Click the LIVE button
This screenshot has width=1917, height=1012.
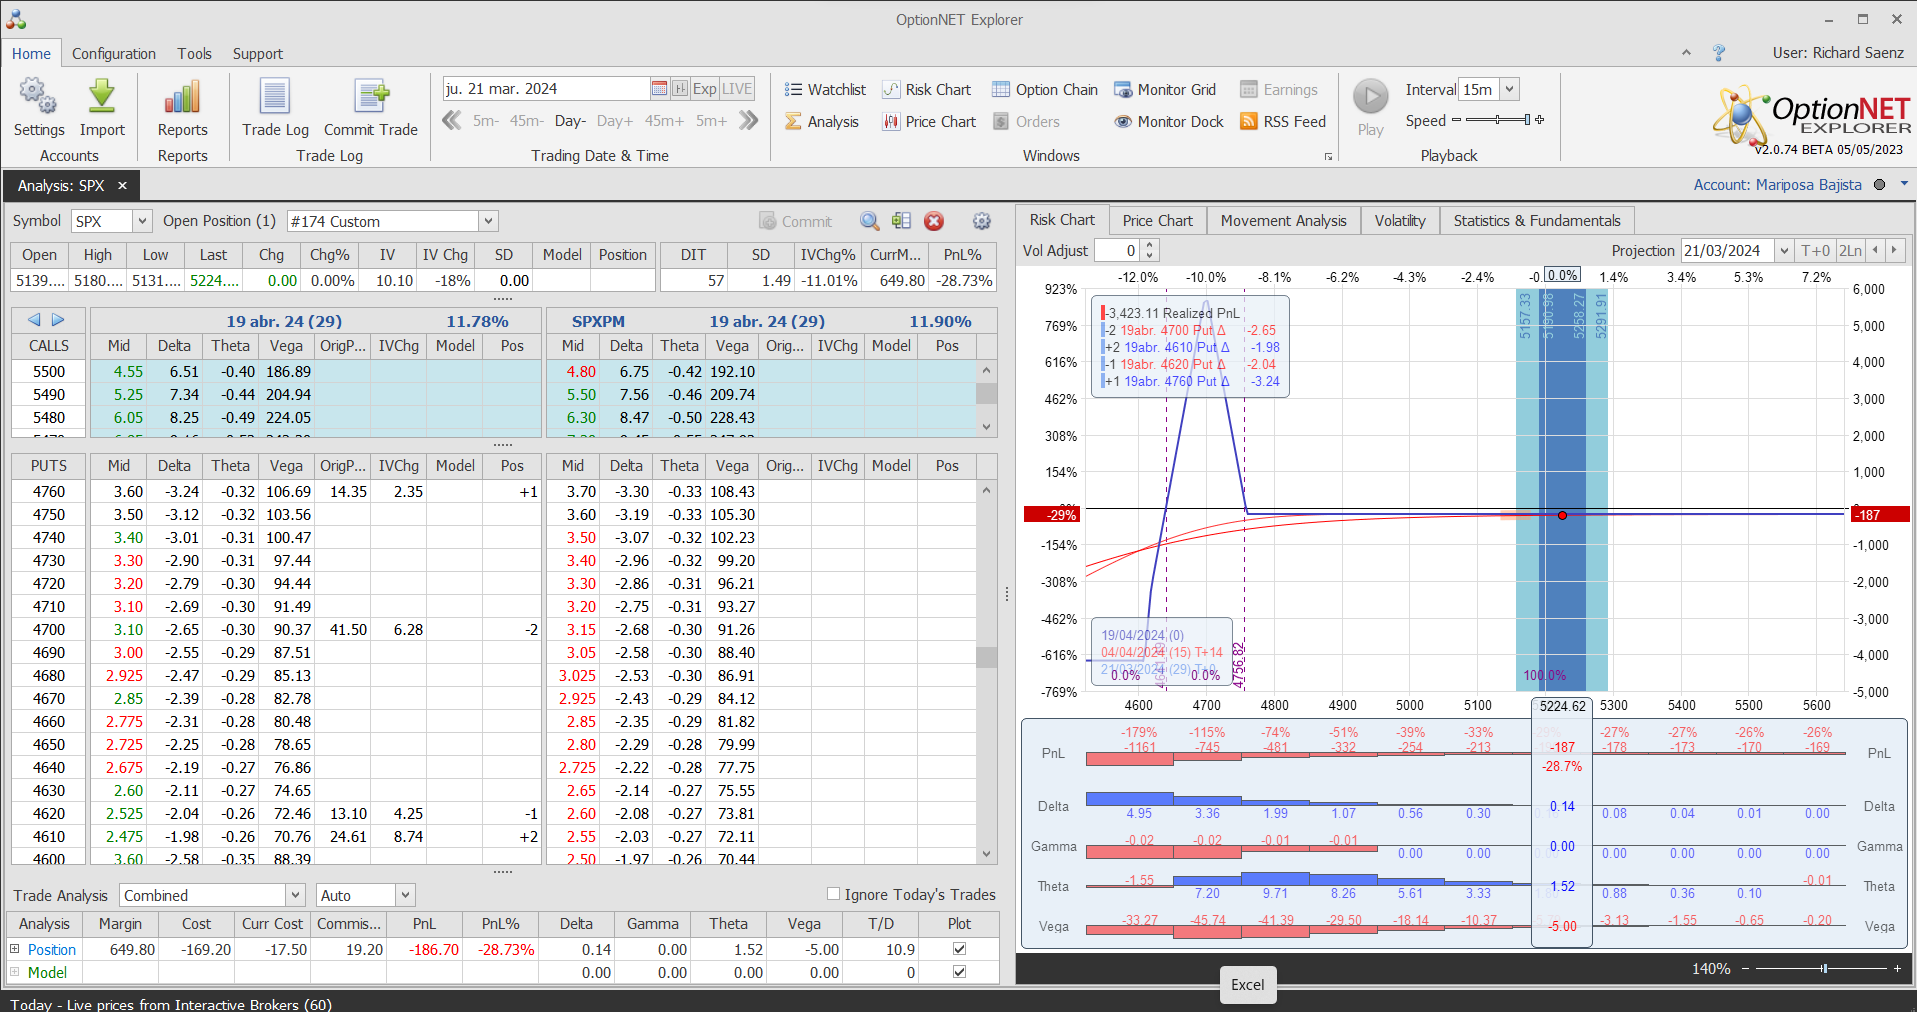tap(737, 89)
